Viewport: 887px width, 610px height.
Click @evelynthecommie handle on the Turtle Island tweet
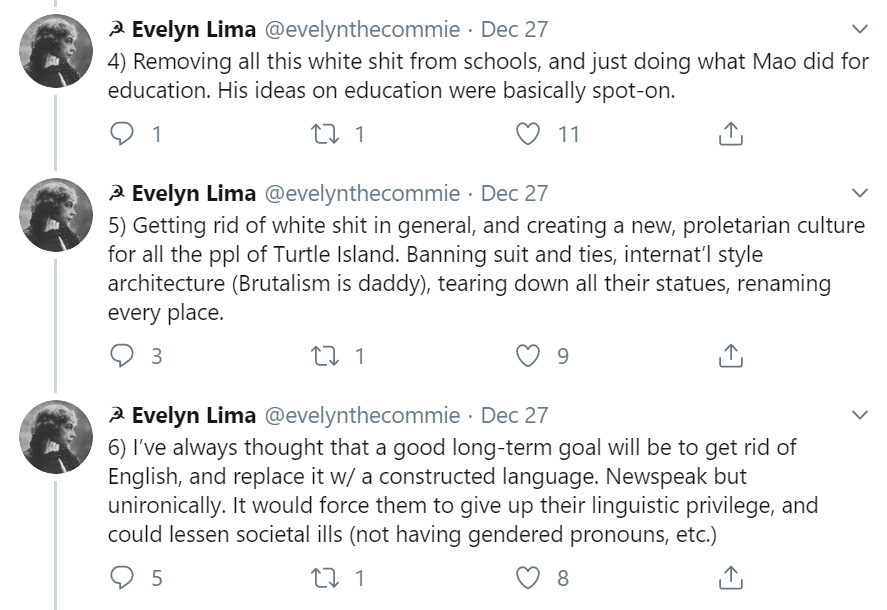[x=361, y=193]
